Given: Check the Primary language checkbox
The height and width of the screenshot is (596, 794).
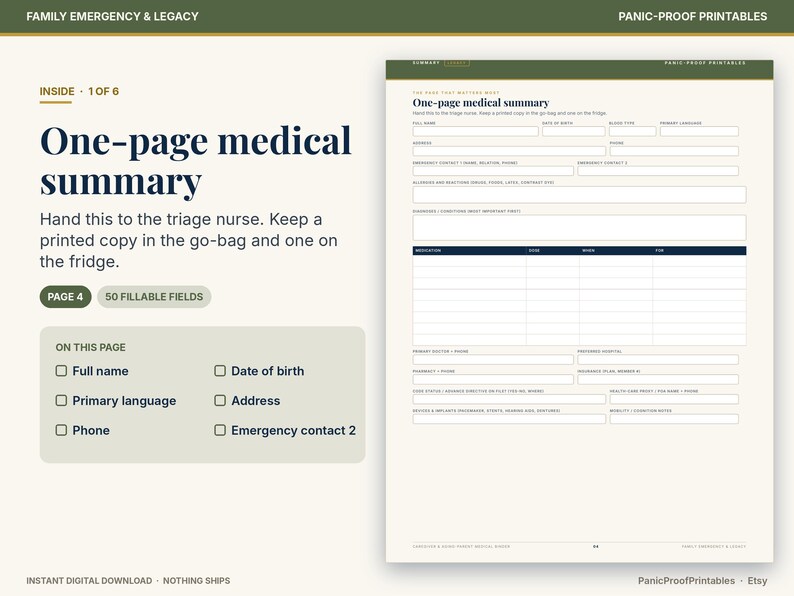Looking at the screenshot, I should (x=61, y=401).
